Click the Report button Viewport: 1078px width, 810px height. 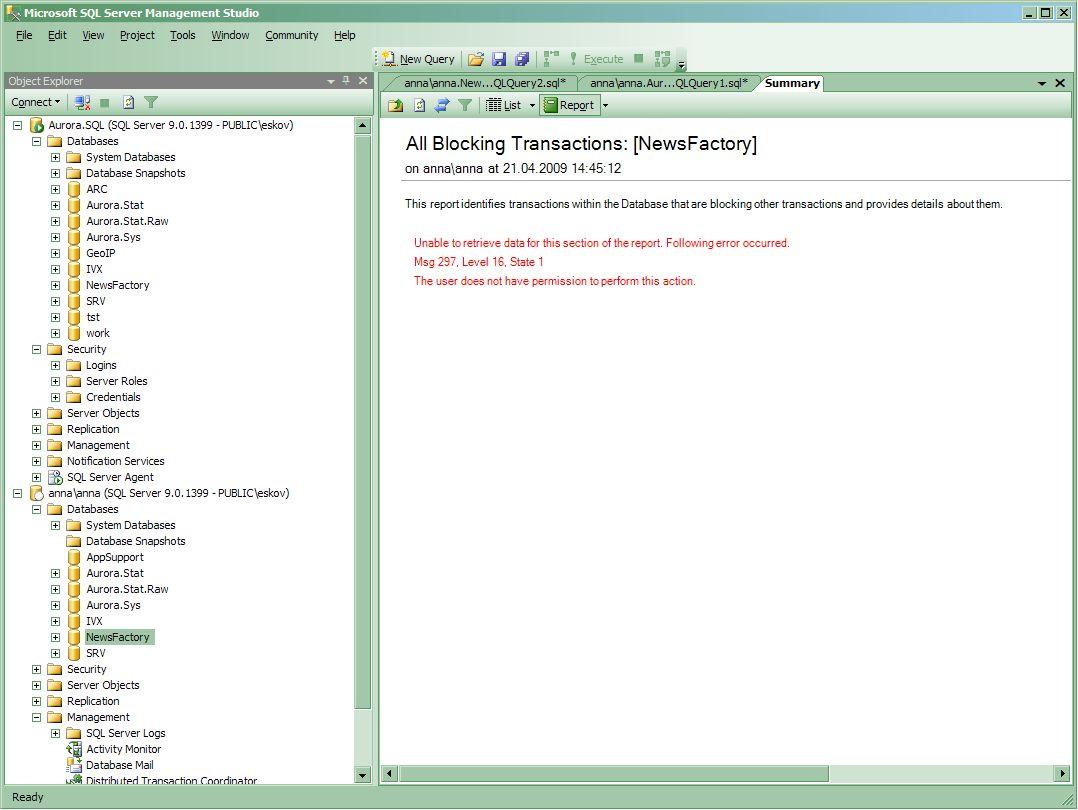coord(569,105)
